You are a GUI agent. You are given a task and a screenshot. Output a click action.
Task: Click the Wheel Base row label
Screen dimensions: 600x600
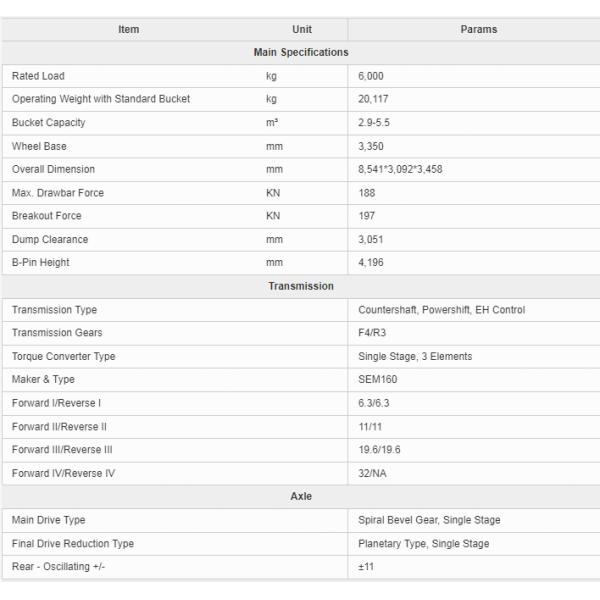(40, 146)
